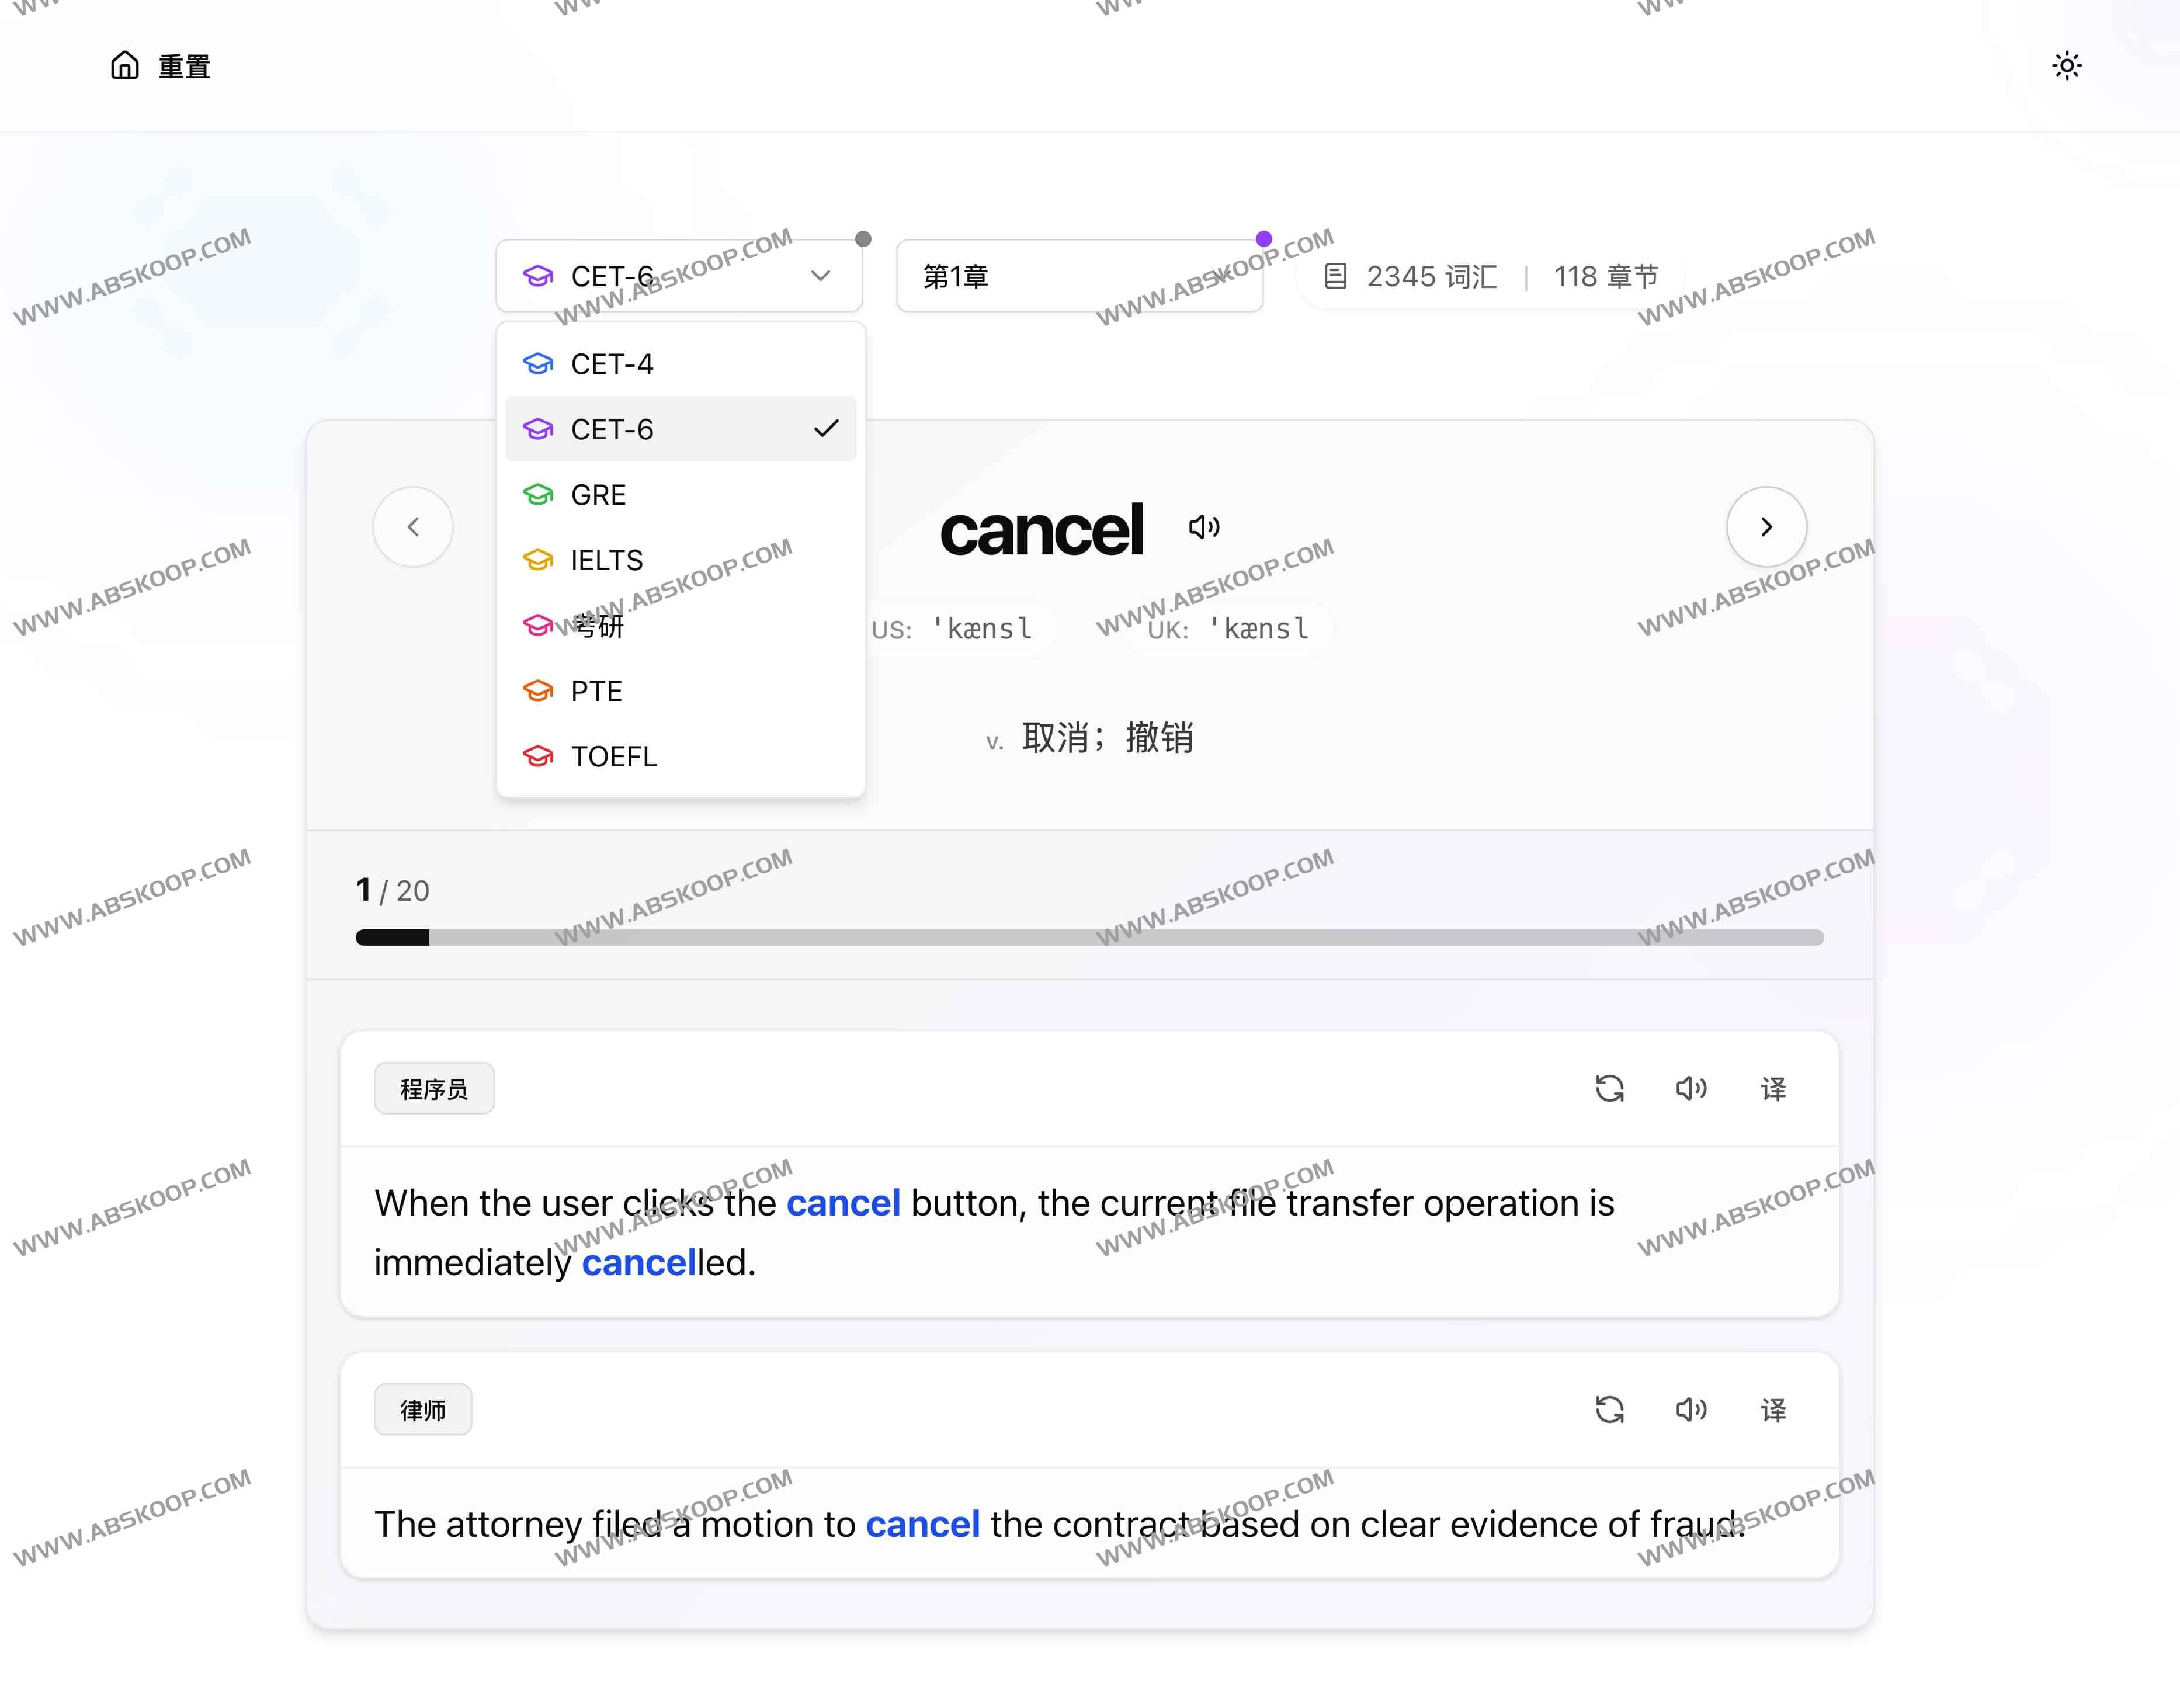This screenshot has width=2180, height=1708.
Task: Go back to the previous word
Action: [413, 527]
